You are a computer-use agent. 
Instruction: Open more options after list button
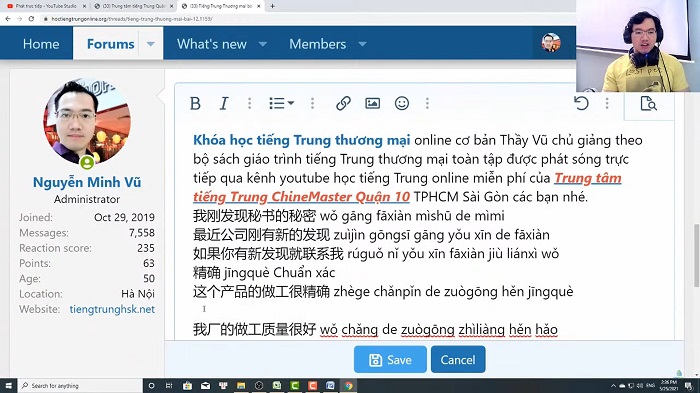(x=312, y=104)
